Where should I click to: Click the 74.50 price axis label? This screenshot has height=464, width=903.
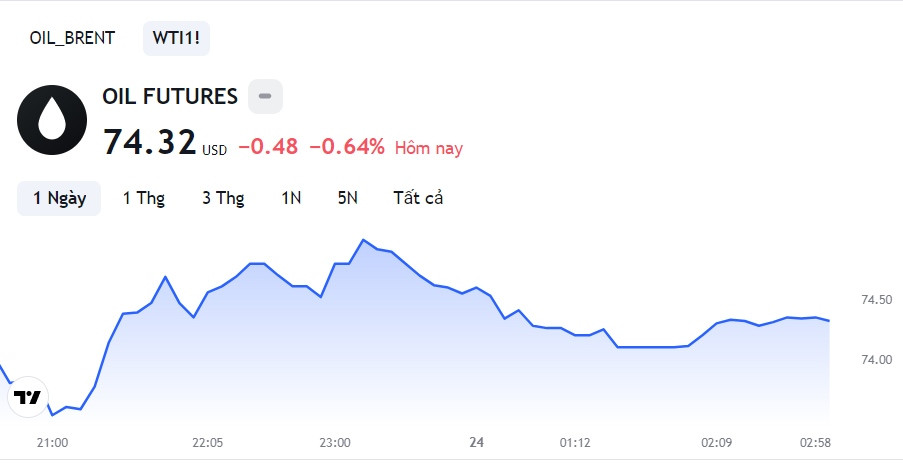coord(876,300)
